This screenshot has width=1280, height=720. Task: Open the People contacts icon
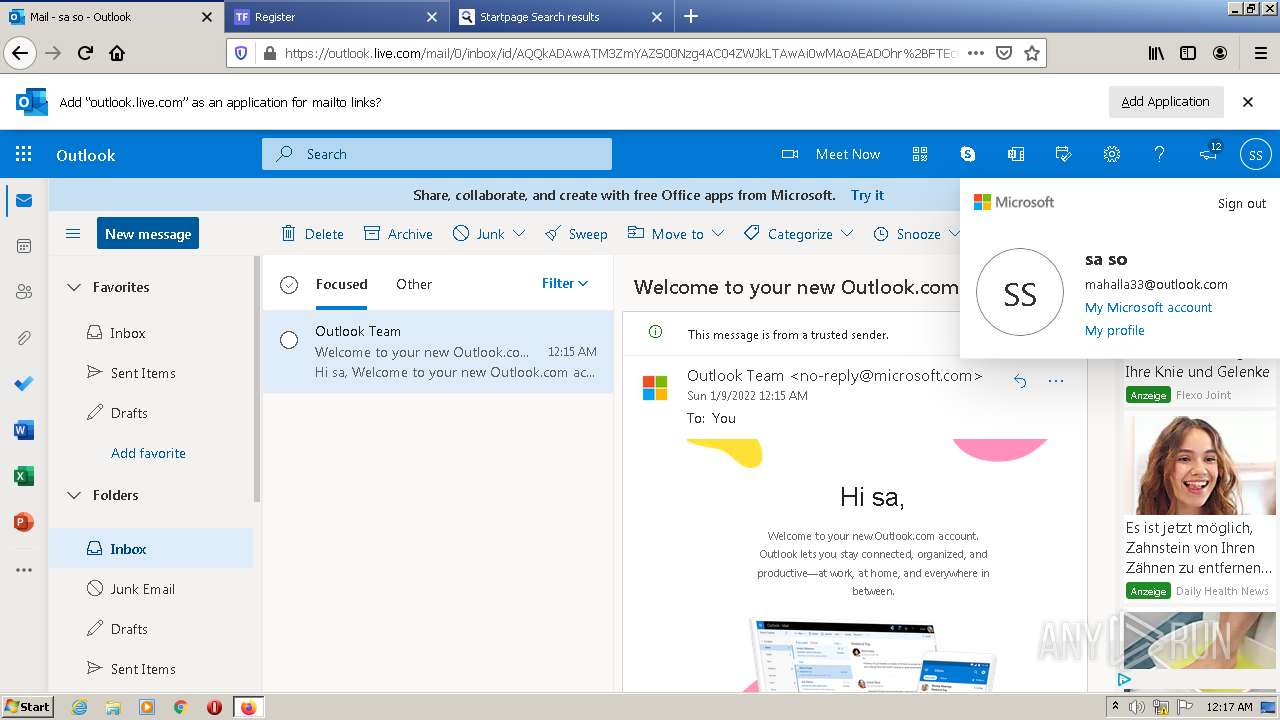[x=24, y=292]
